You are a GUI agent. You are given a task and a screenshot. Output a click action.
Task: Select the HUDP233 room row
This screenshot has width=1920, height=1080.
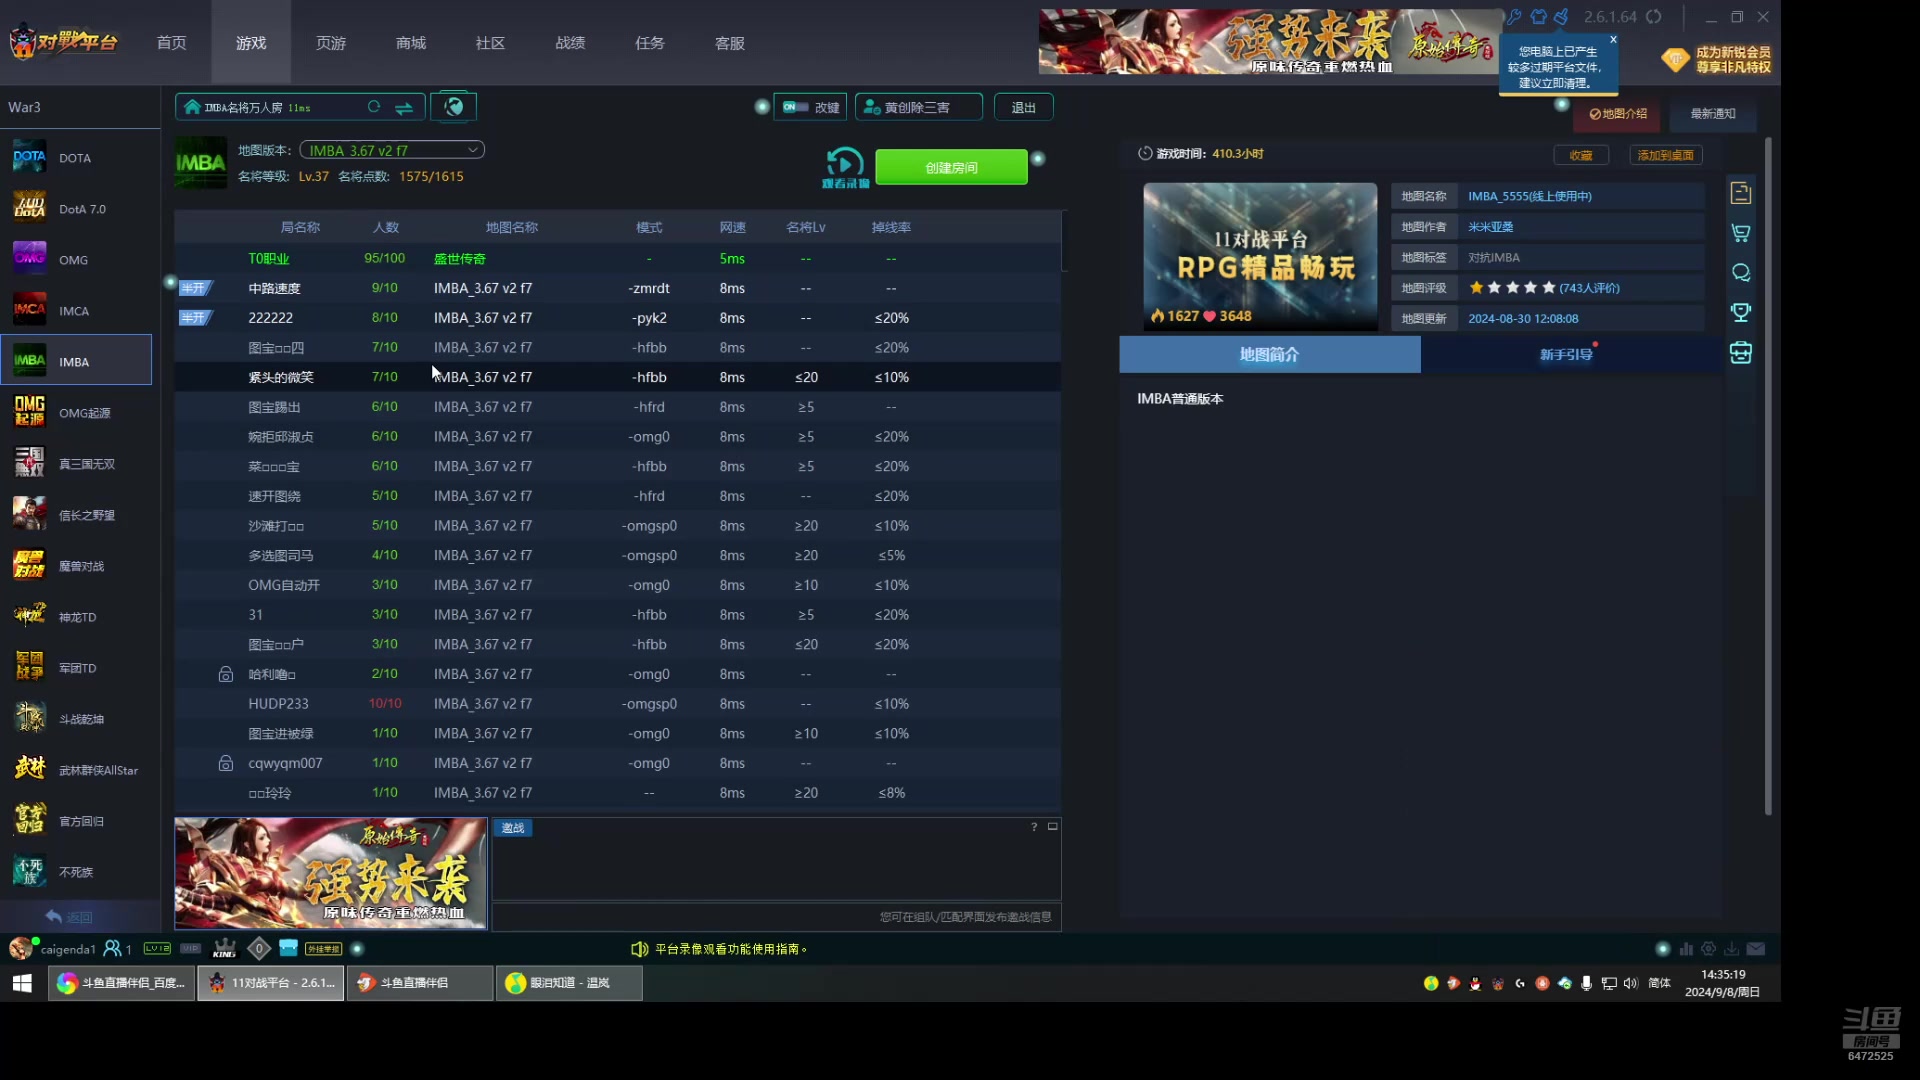(x=618, y=704)
